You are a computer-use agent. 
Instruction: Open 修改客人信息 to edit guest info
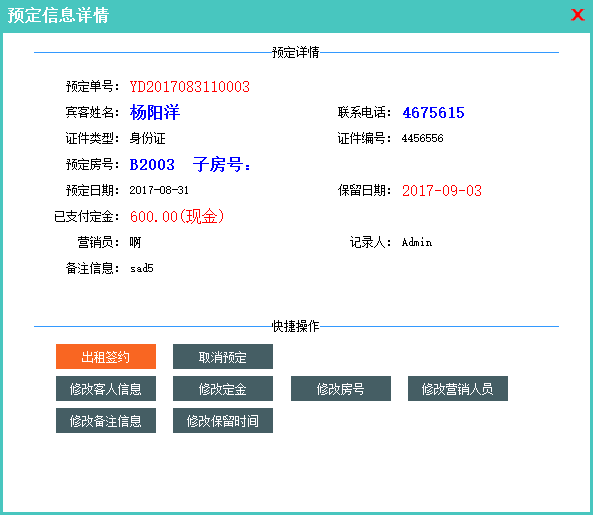click(106, 389)
